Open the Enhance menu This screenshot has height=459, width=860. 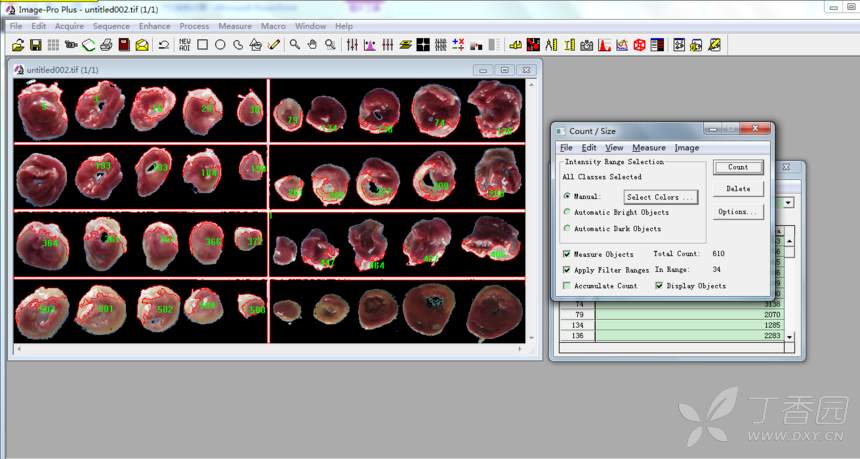[155, 26]
